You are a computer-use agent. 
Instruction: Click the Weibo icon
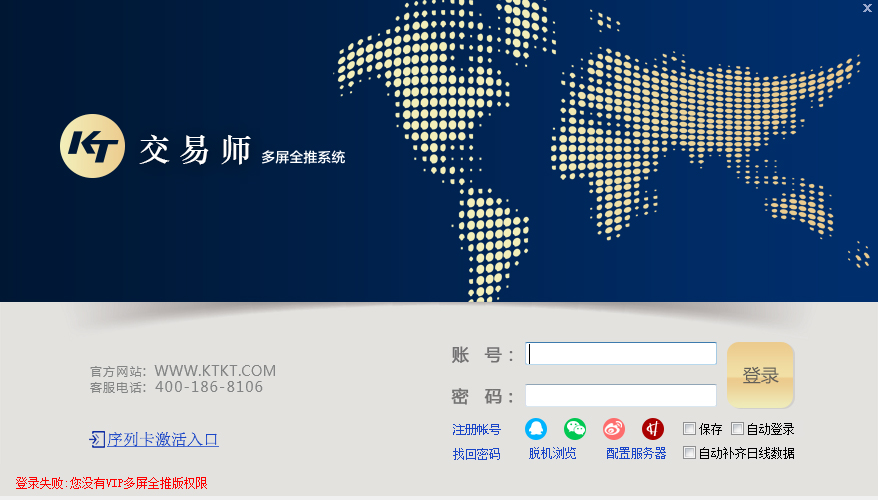point(614,429)
